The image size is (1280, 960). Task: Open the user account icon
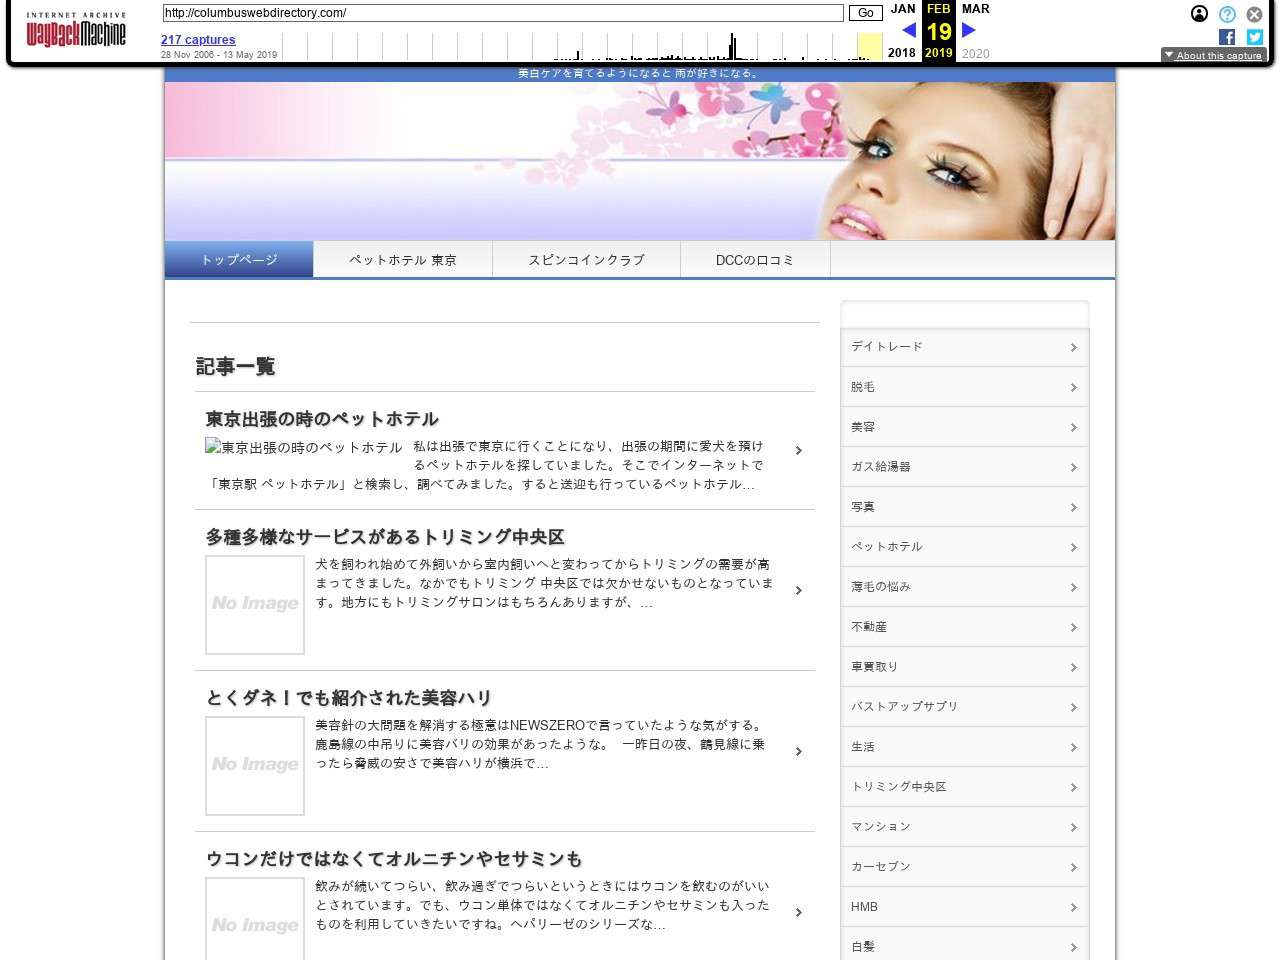tap(1199, 14)
